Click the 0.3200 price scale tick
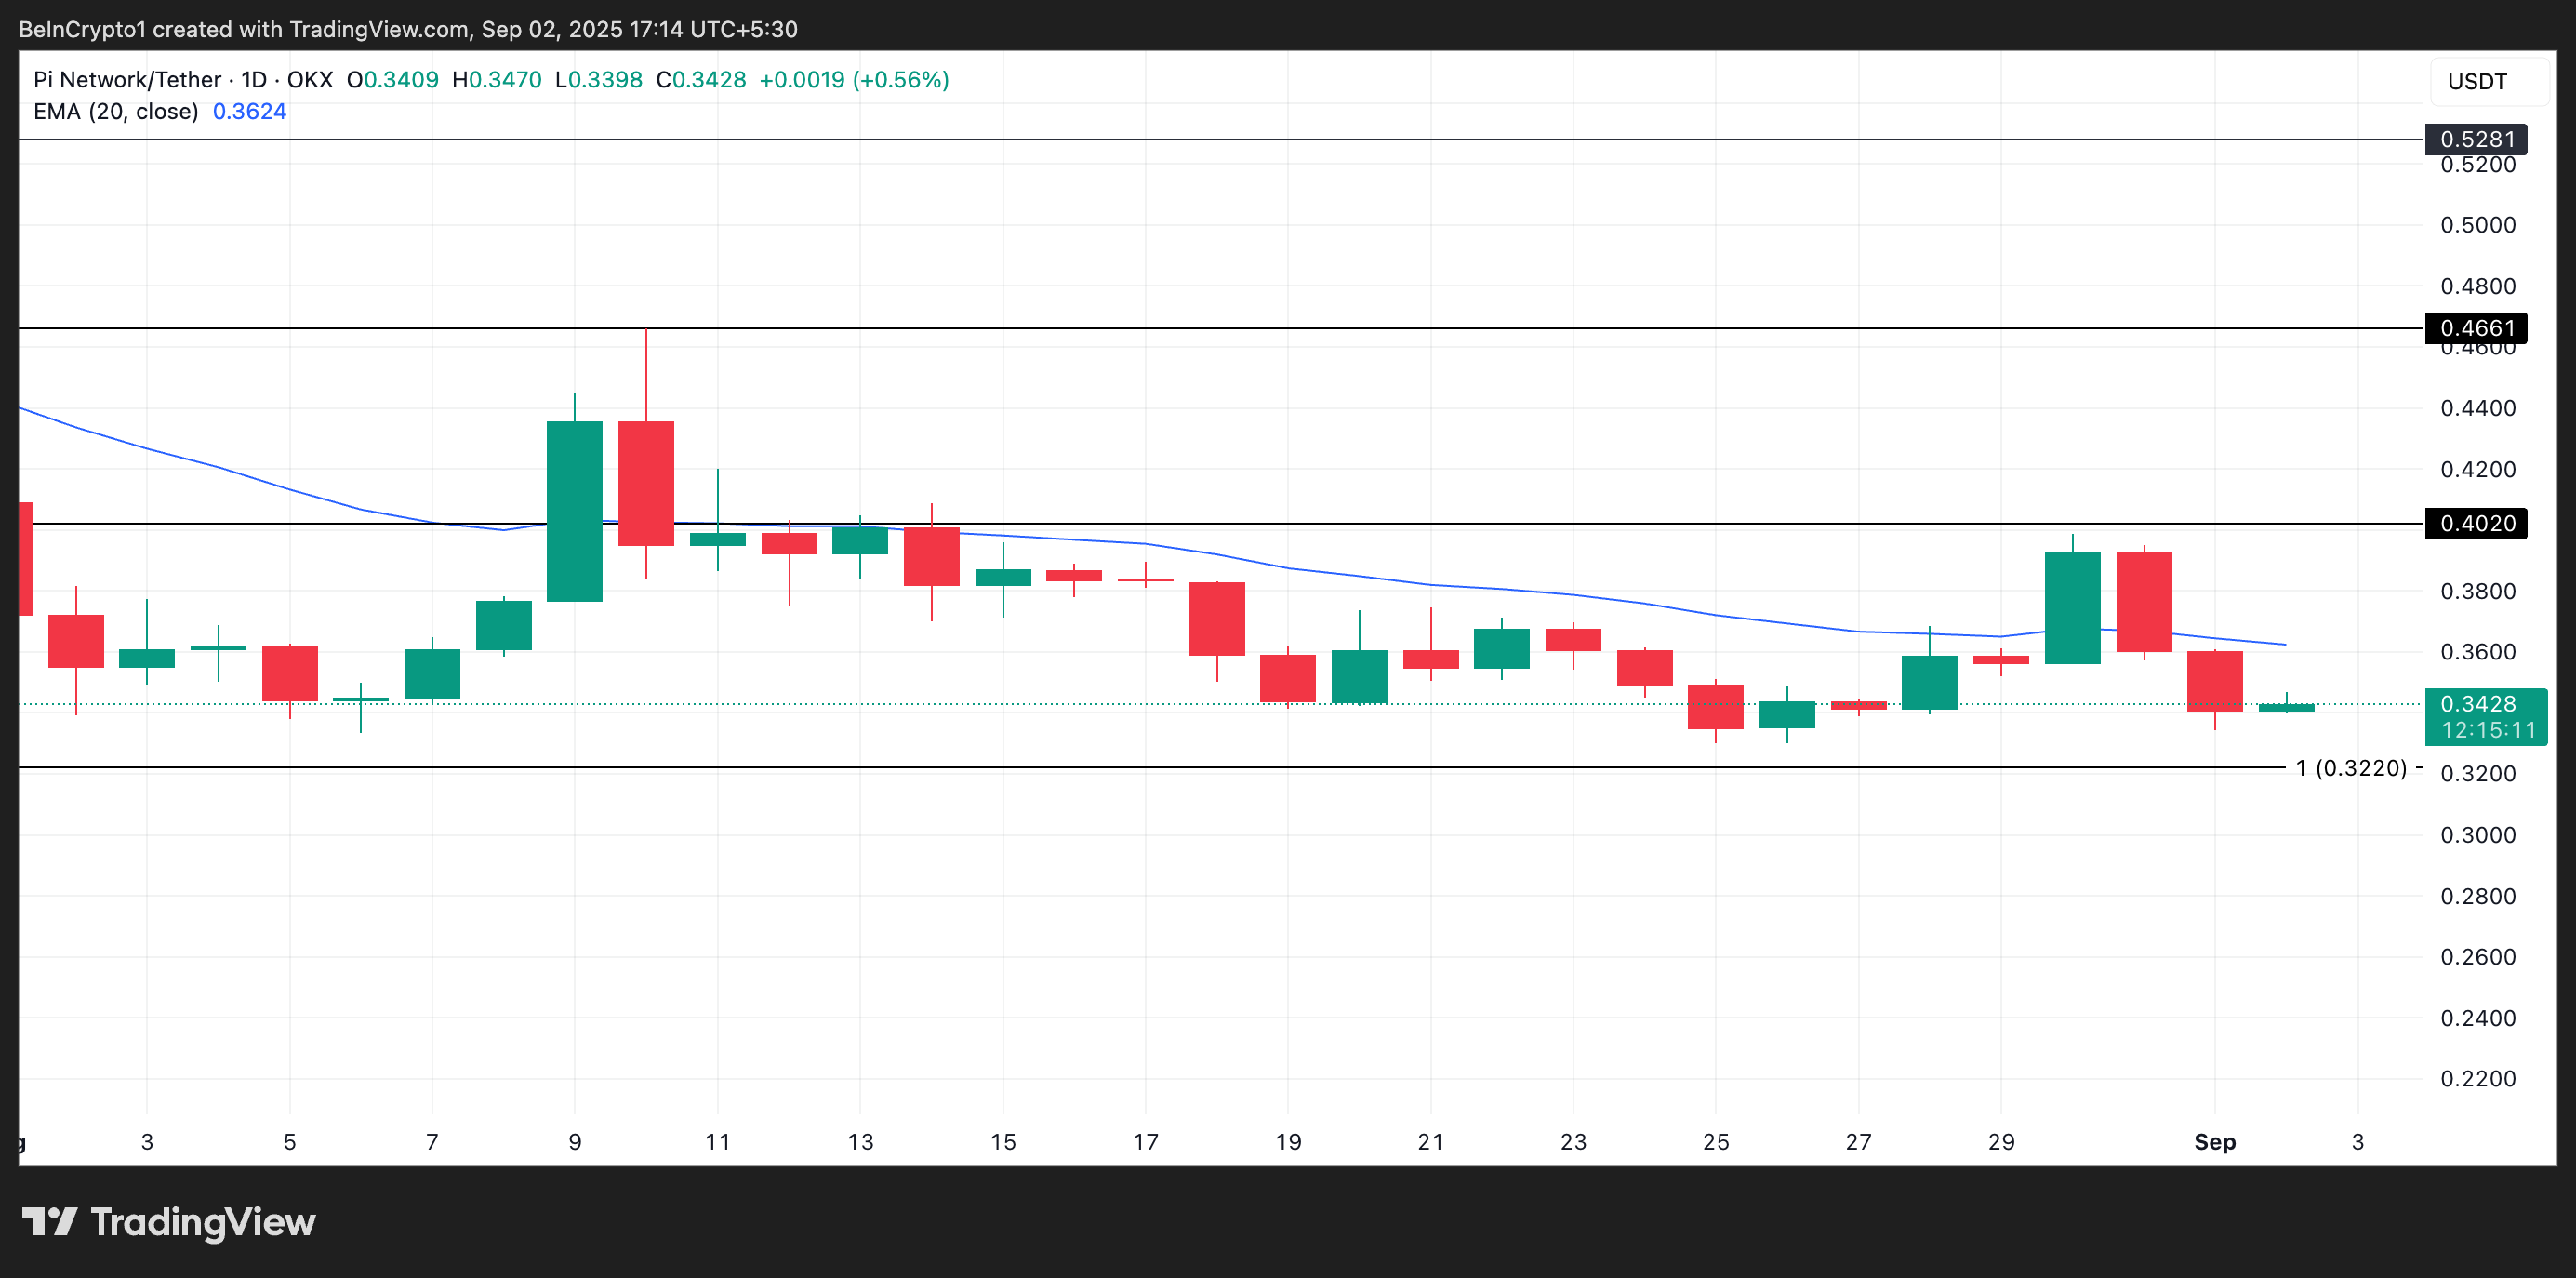2576x1278 pixels. coord(2477,774)
